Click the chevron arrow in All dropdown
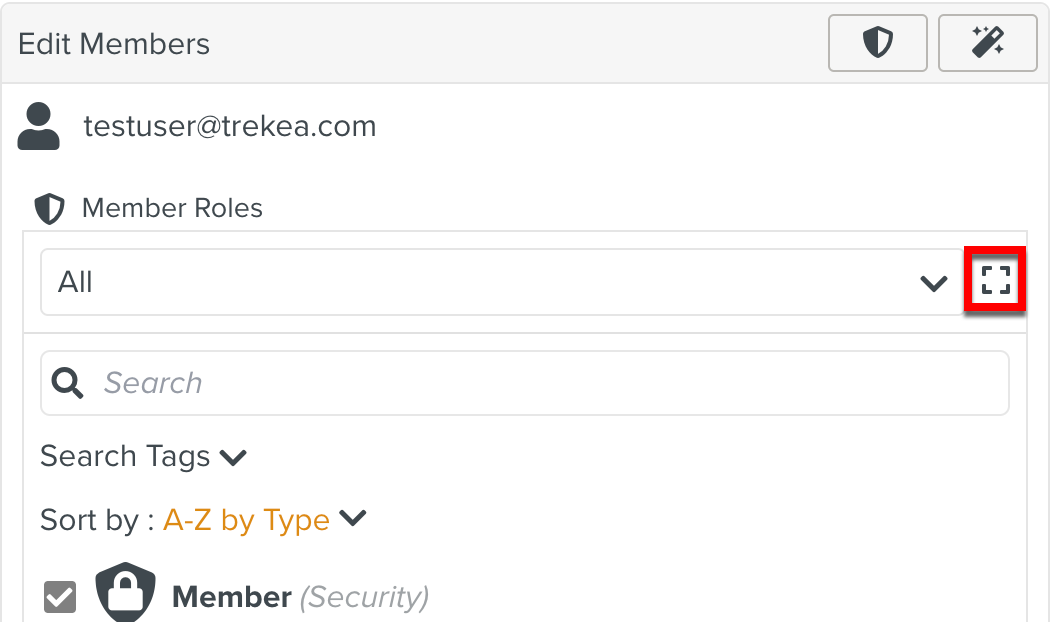 933,283
